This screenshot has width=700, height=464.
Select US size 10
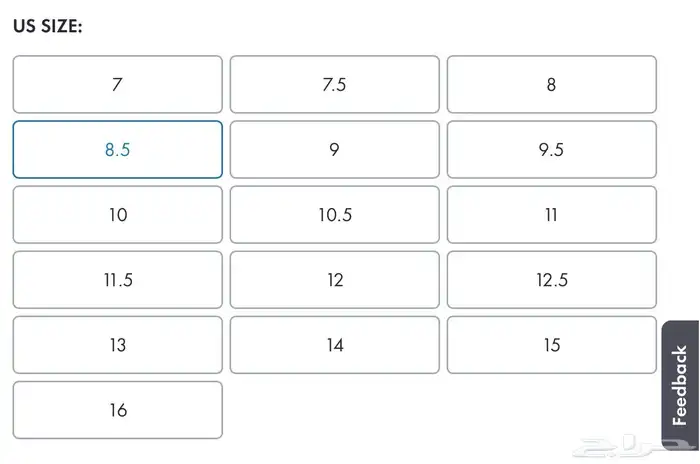117,214
